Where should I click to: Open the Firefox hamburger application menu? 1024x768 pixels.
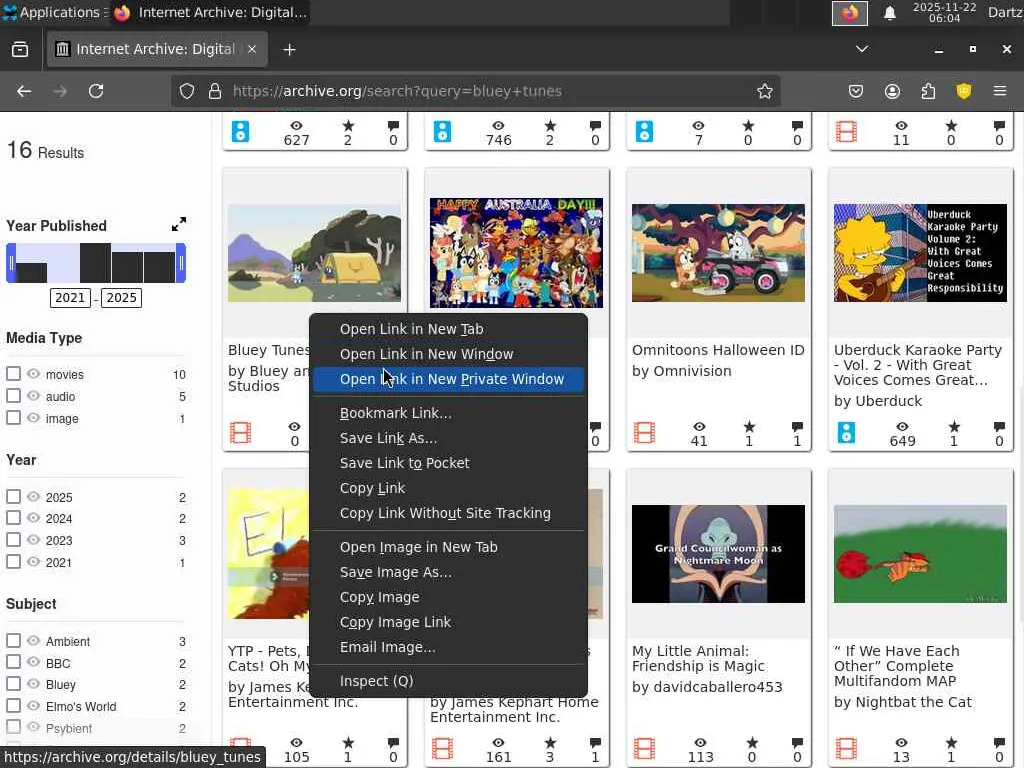coord(1000,91)
